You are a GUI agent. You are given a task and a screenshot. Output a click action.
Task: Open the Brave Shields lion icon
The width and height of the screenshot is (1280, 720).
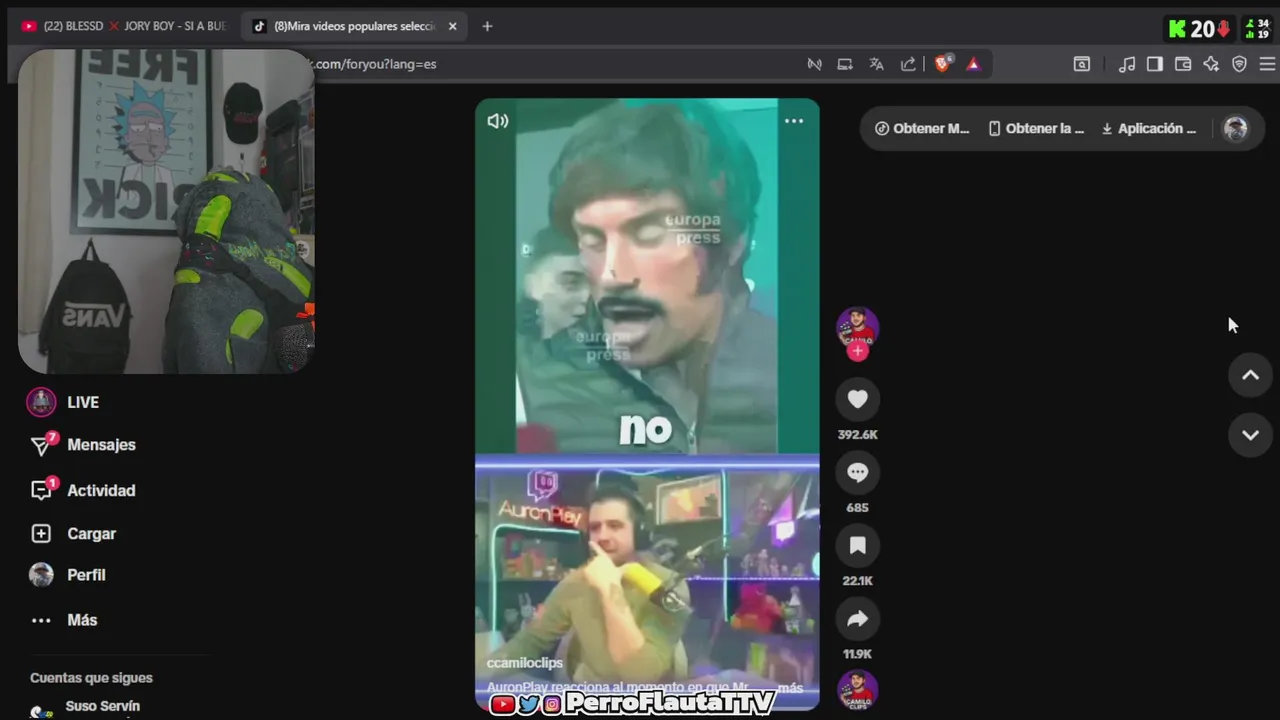tap(942, 64)
